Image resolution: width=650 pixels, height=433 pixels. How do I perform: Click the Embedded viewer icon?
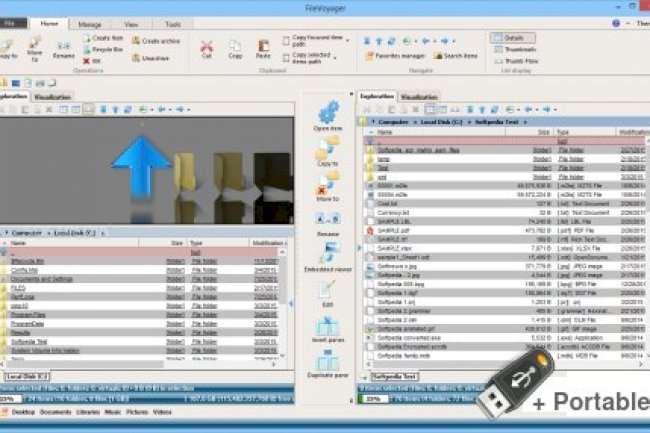(328, 250)
